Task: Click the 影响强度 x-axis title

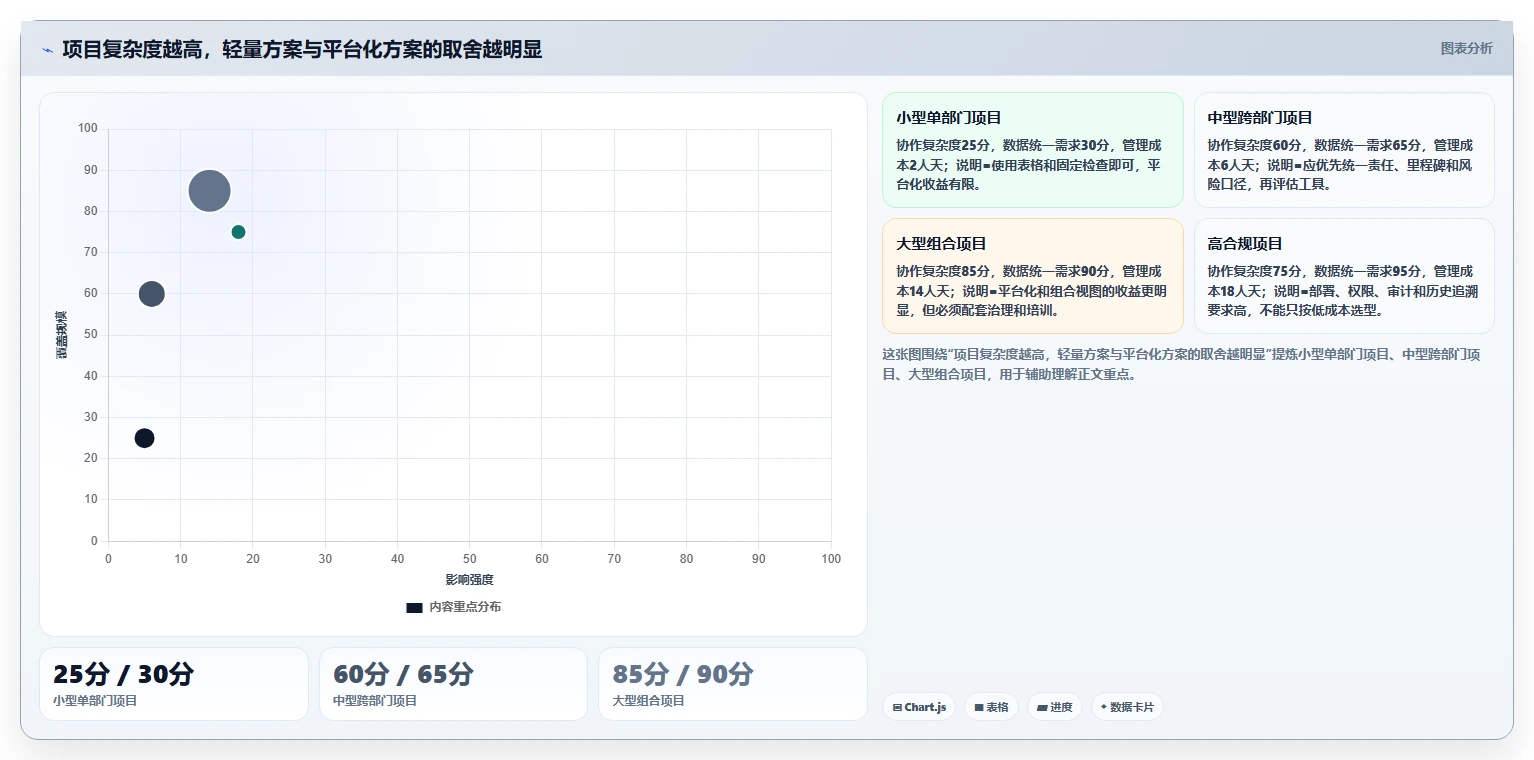Action: click(x=470, y=579)
